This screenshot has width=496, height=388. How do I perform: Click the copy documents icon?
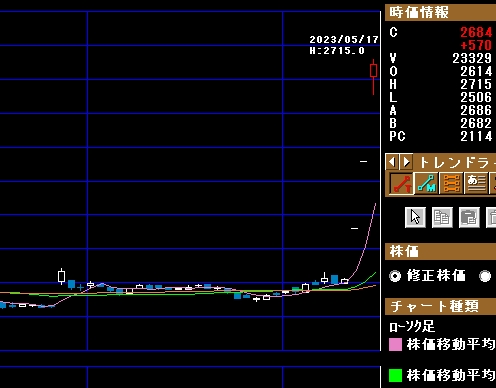(x=442, y=218)
